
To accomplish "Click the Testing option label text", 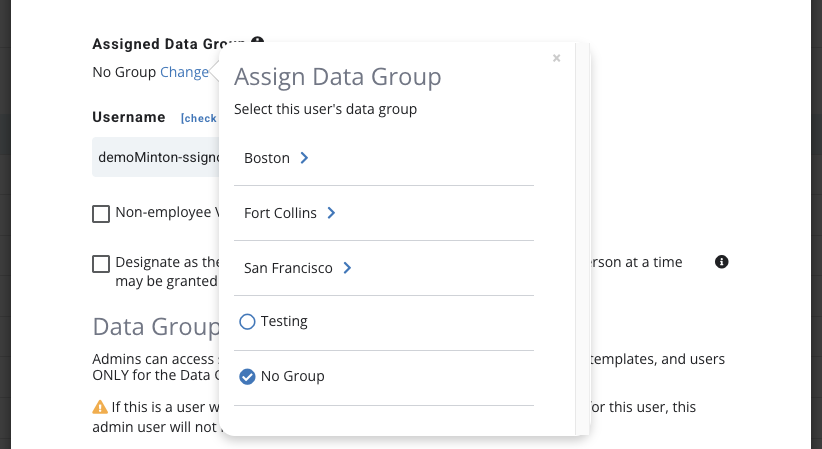I will coord(284,321).
